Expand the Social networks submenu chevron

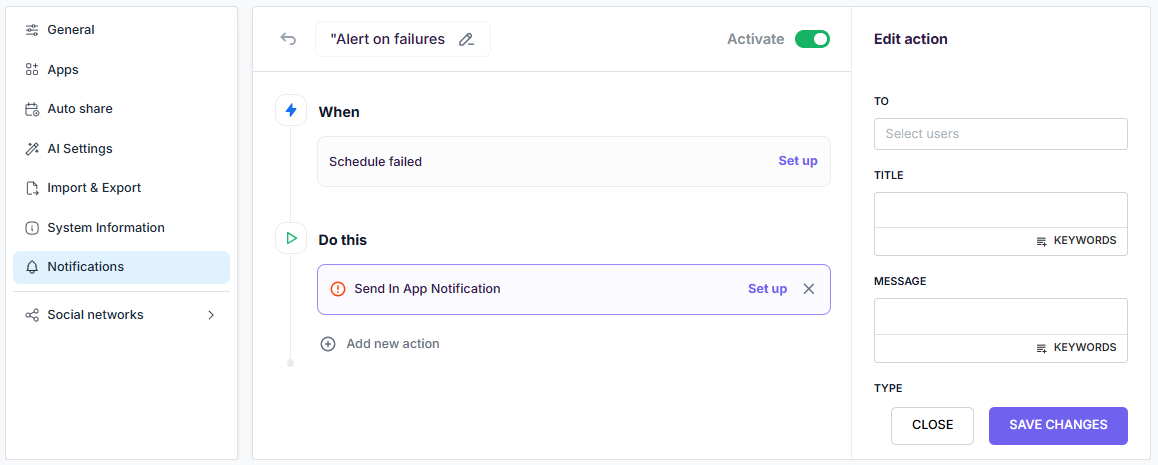(x=211, y=315)
